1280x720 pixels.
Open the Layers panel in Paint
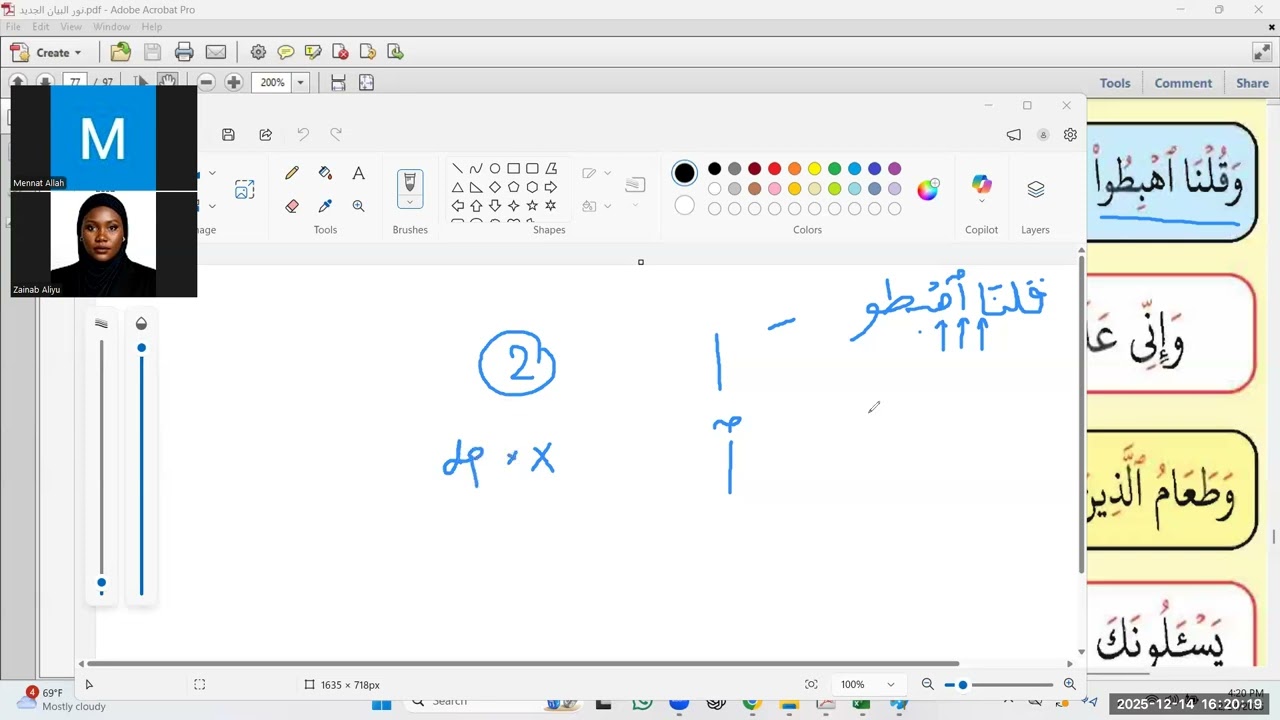point(1035,189)
